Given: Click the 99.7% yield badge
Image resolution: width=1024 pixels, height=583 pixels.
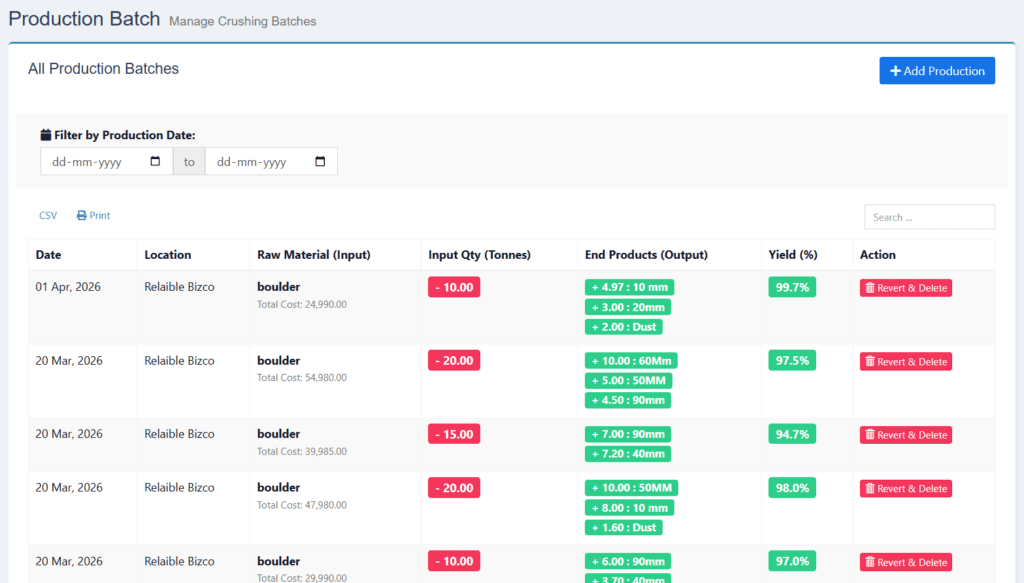Looking at the screenshot, I should [792, 287].
